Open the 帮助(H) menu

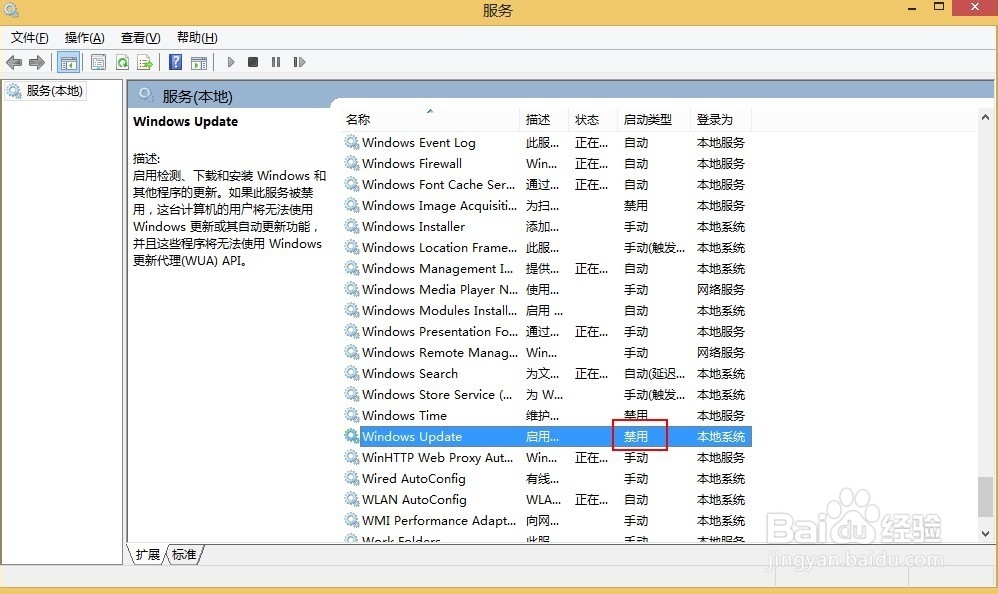pos(197,38)
